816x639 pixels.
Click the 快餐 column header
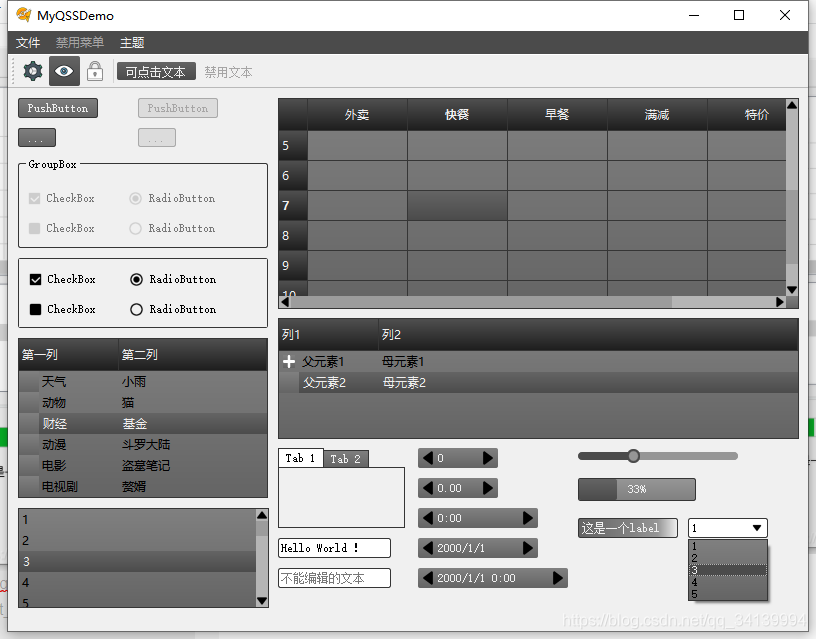click(457, 114)
